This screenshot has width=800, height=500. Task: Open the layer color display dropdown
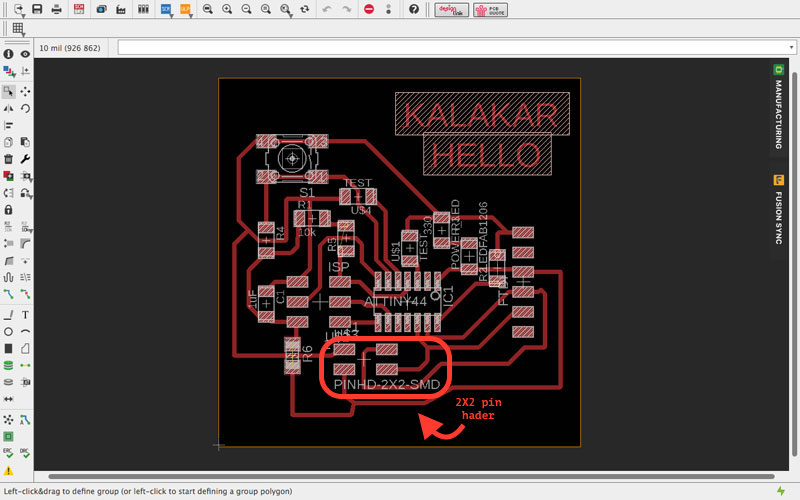click(9, 71)
